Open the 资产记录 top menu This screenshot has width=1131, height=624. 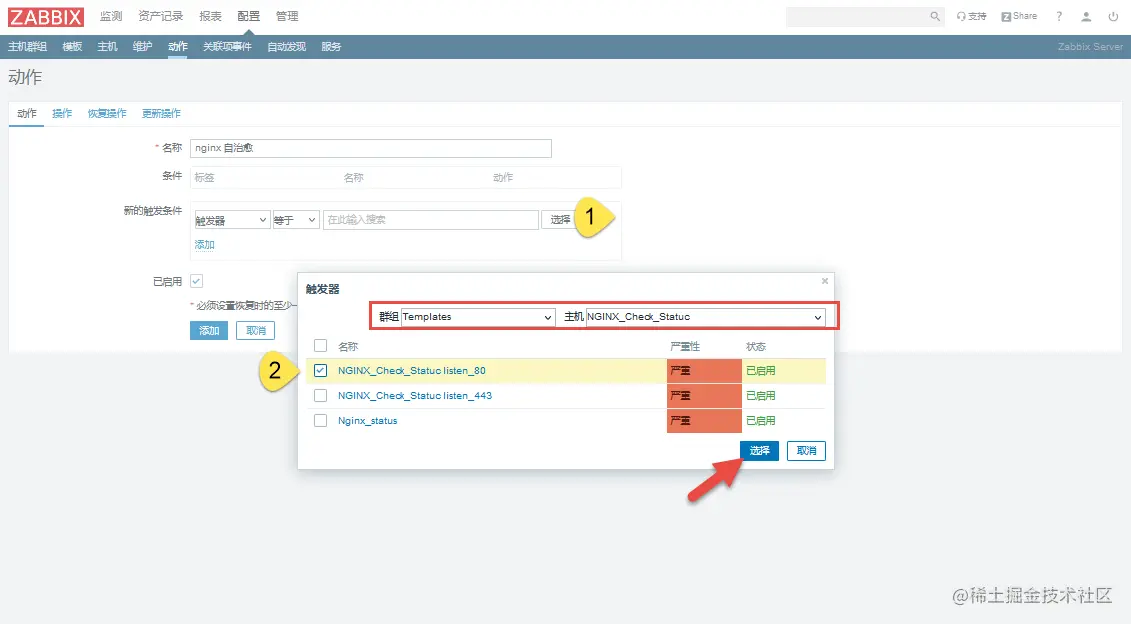(161, 16)
